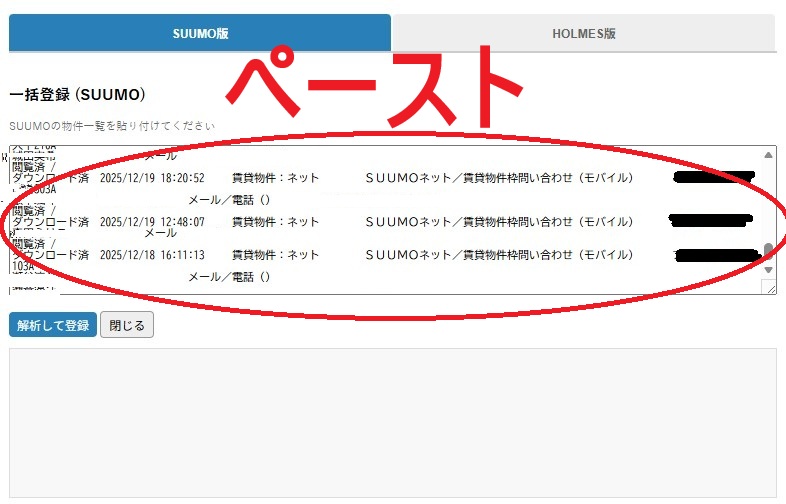Click 賃貸物件:ネット in the 18:20:52 row
Viewport: 786px width, 504px height.
[275, 178]
